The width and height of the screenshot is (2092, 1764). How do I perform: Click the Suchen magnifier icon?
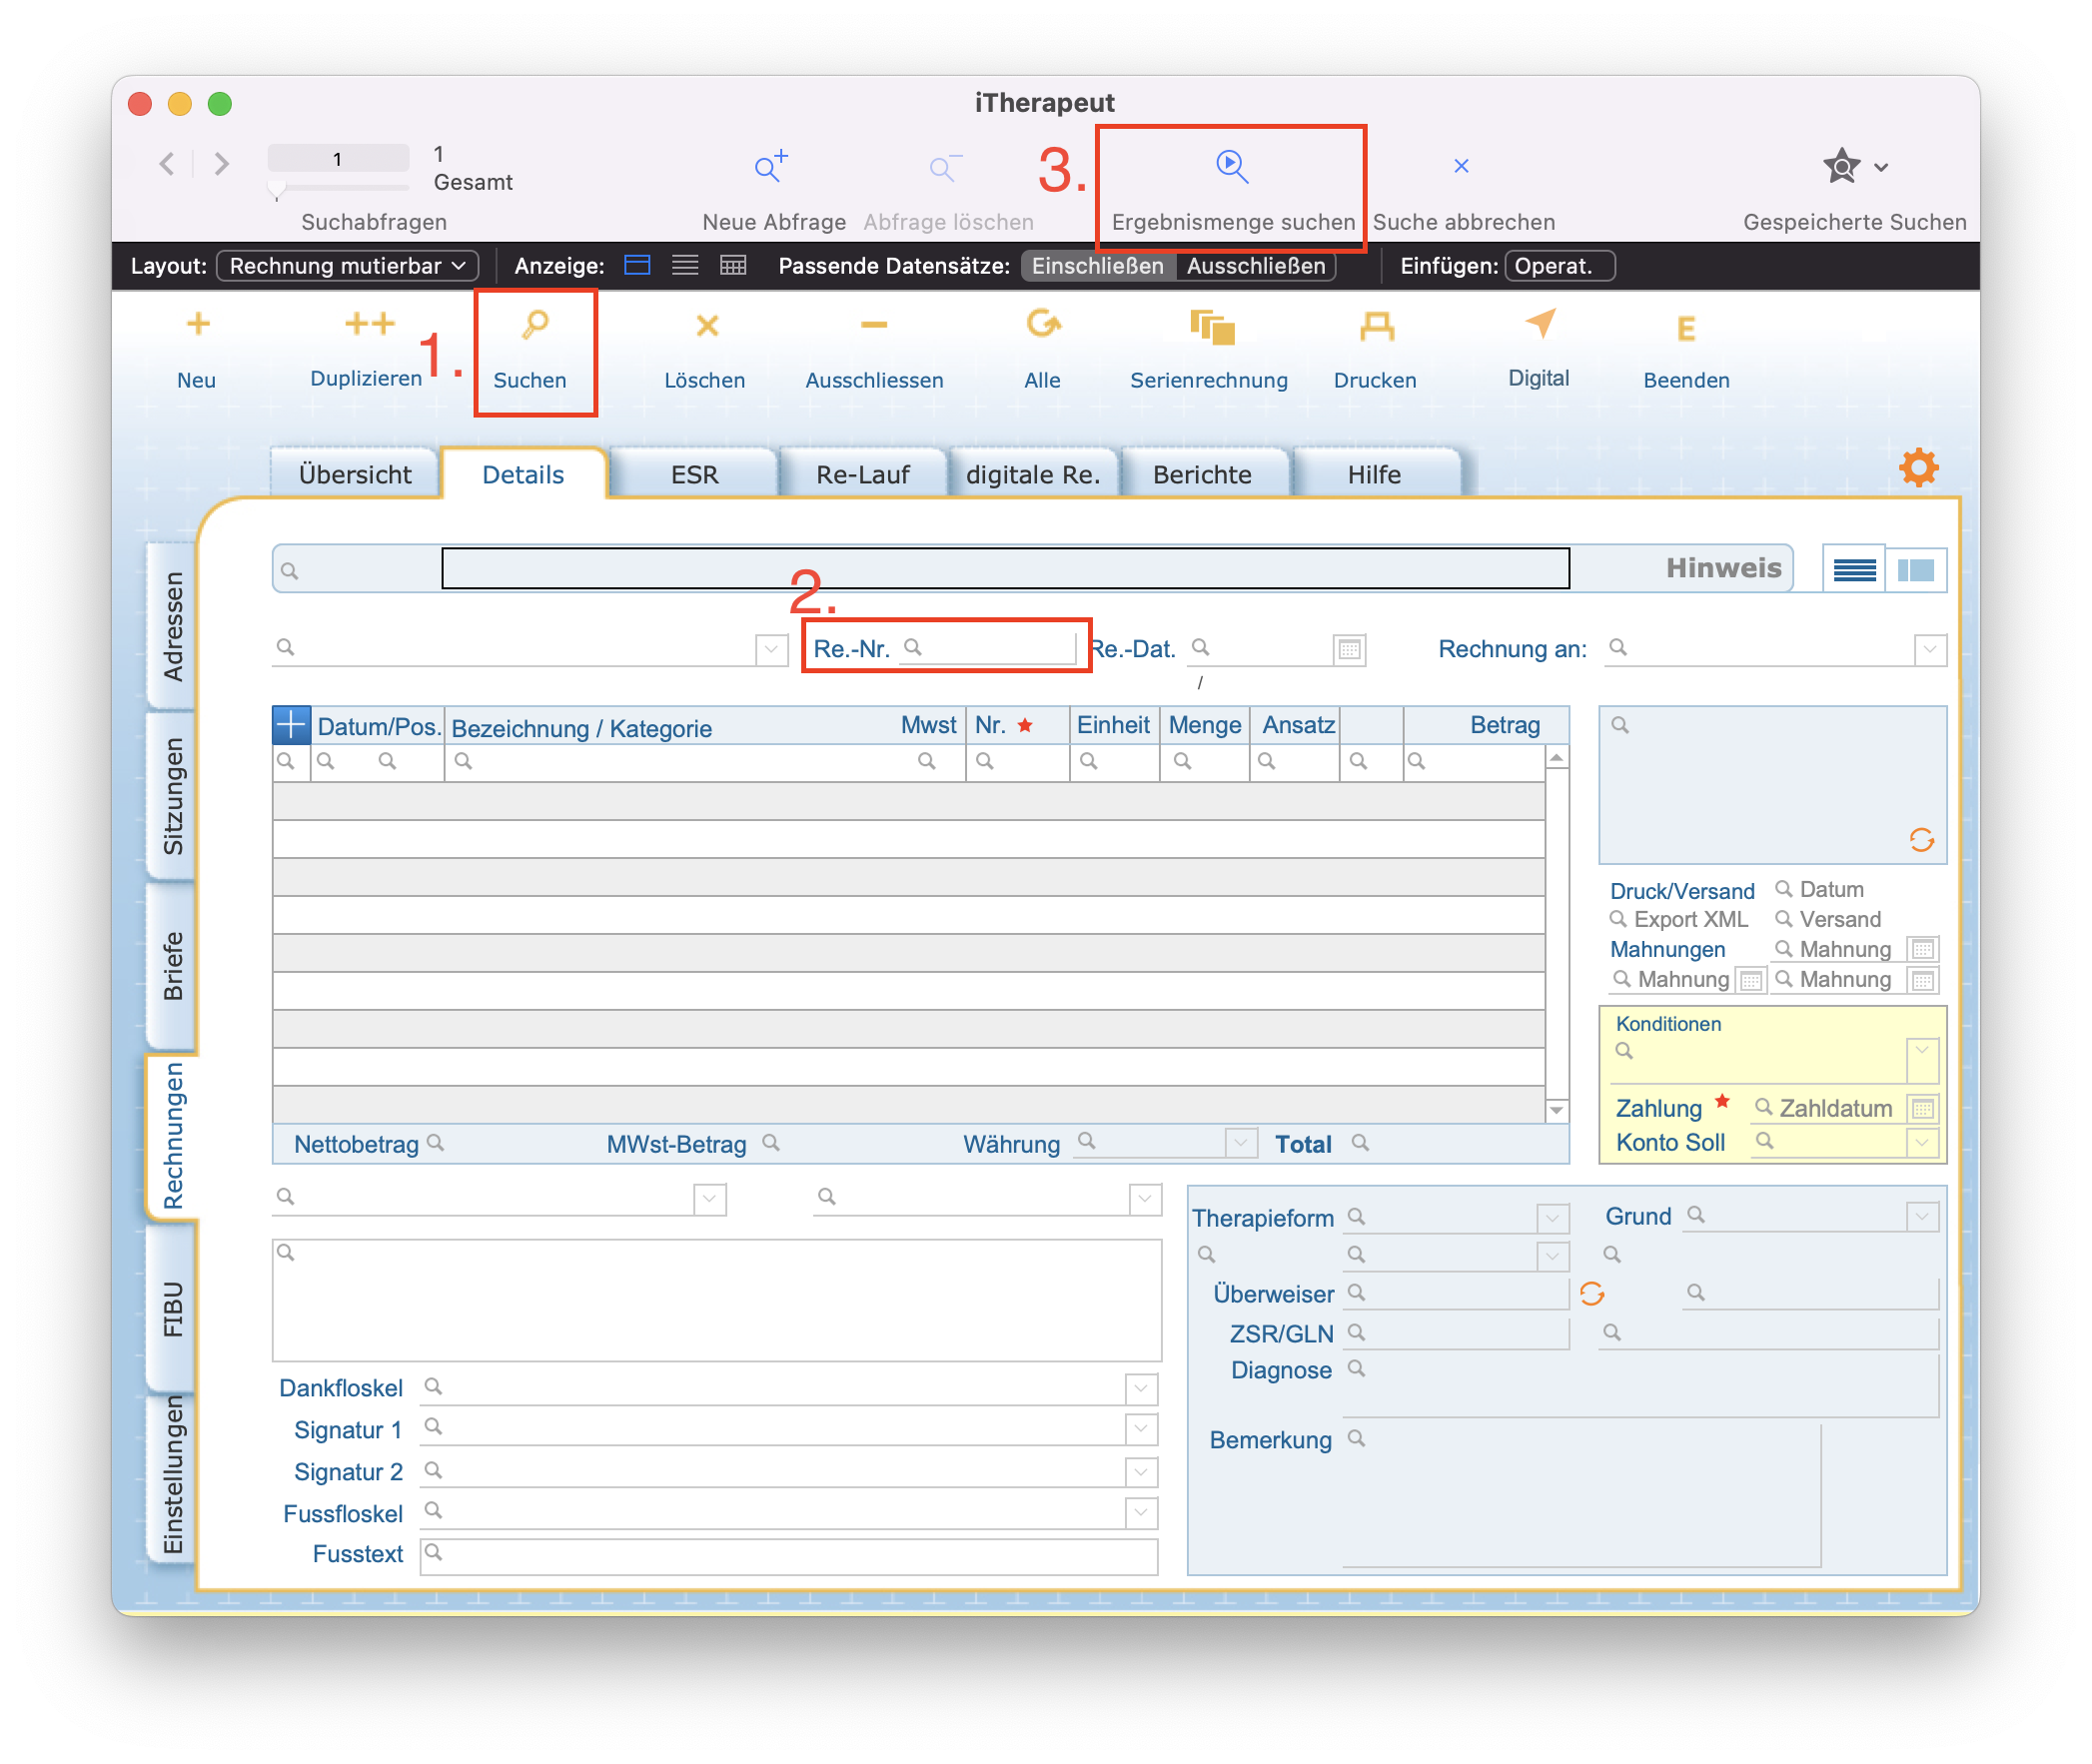pos(535,325)
